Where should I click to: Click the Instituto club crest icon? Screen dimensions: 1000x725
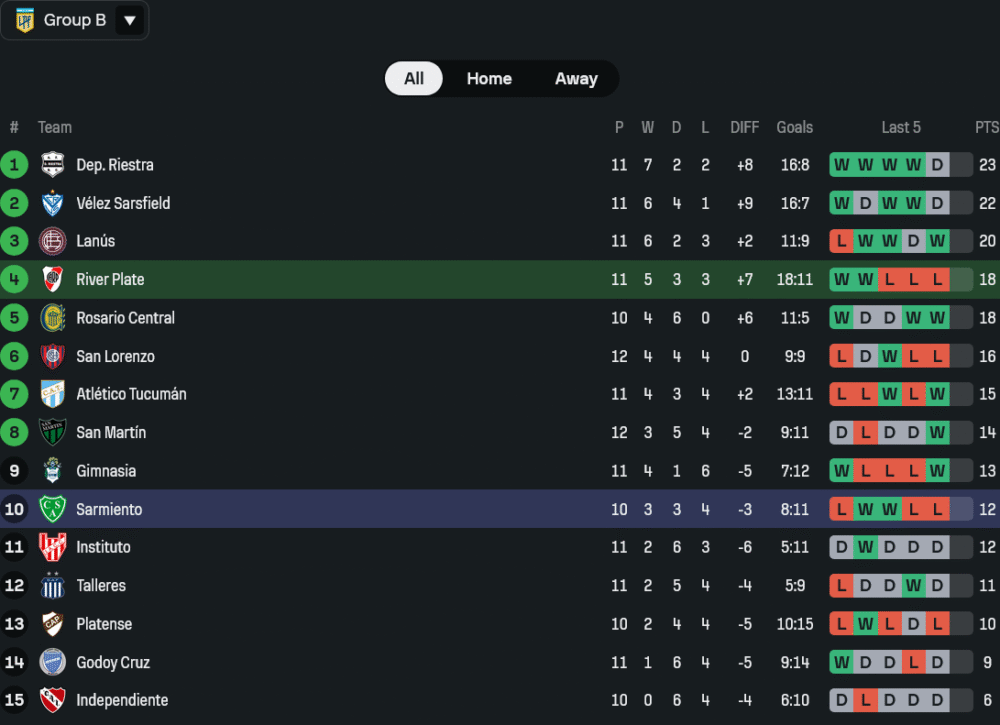[x=52, y=547]
